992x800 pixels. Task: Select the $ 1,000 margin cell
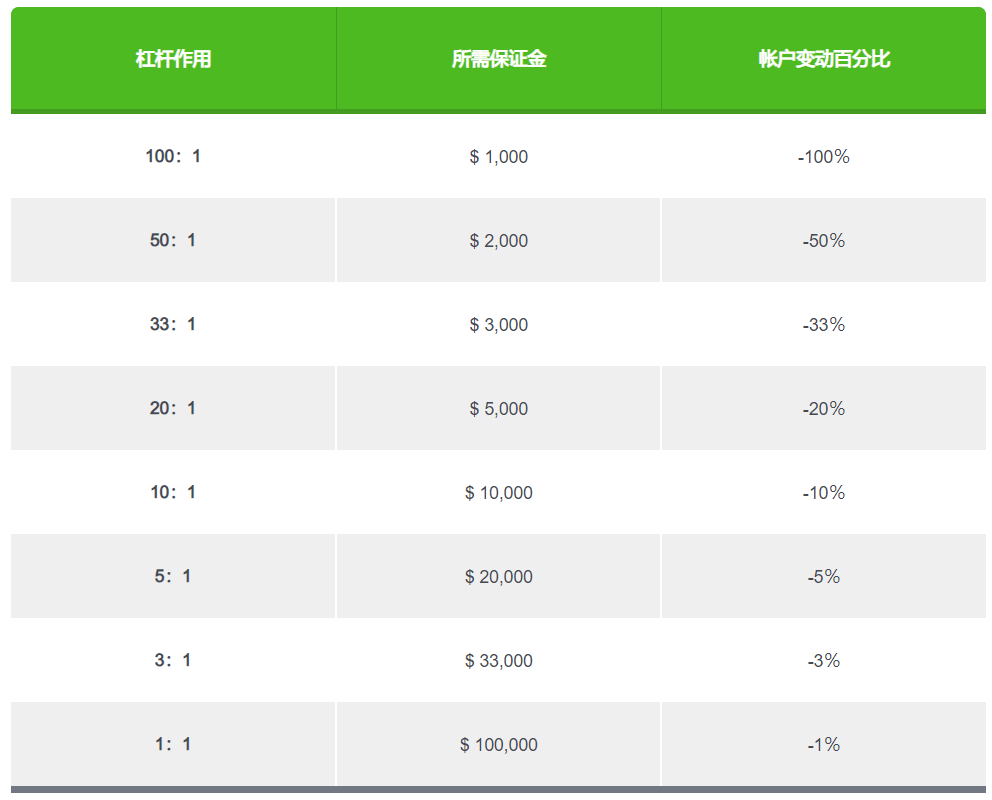click(x=499, y=156)
